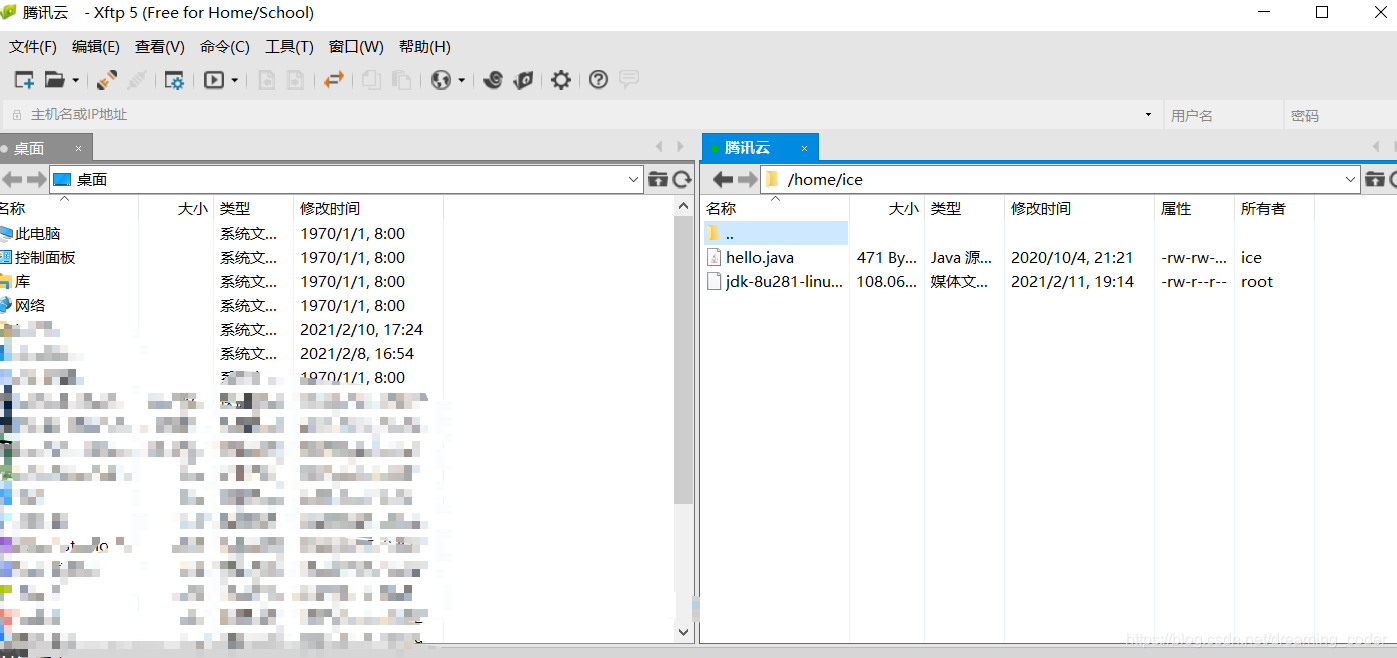Close the 桌面 tab

pyautogui.click(x=79, y=149)
